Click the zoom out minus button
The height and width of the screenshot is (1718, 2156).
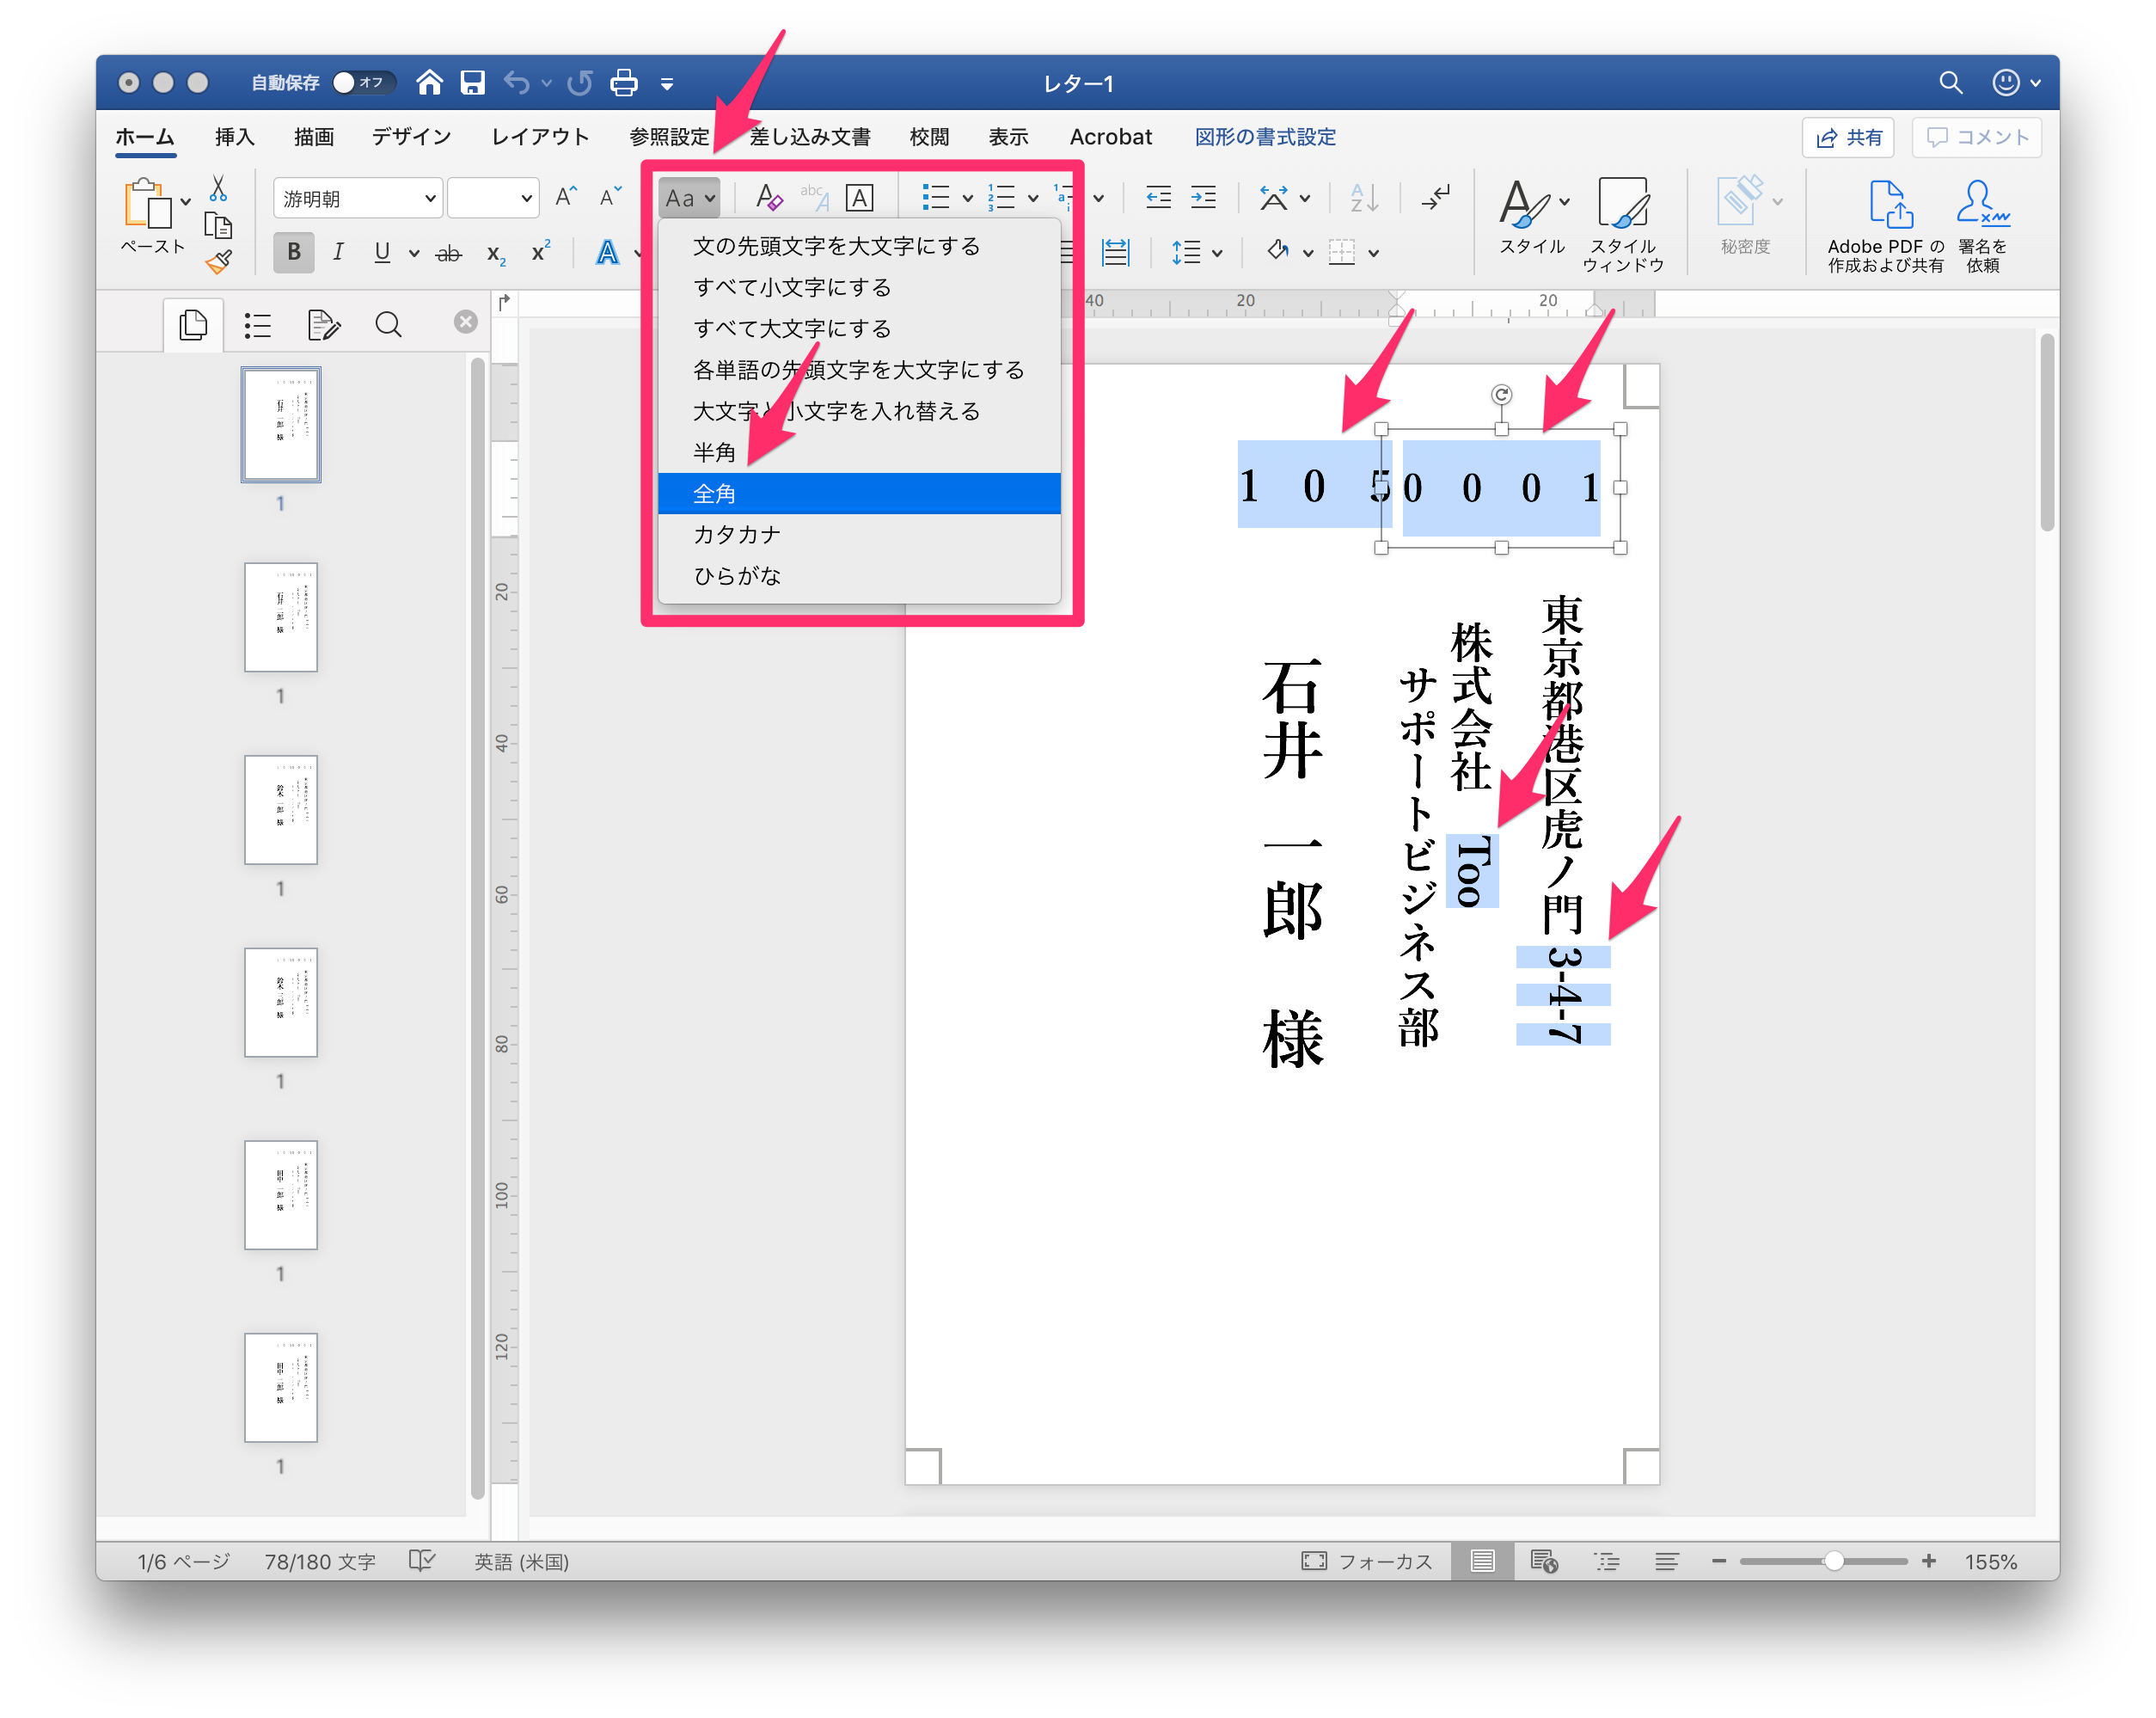click(x=1718, y=1561)
